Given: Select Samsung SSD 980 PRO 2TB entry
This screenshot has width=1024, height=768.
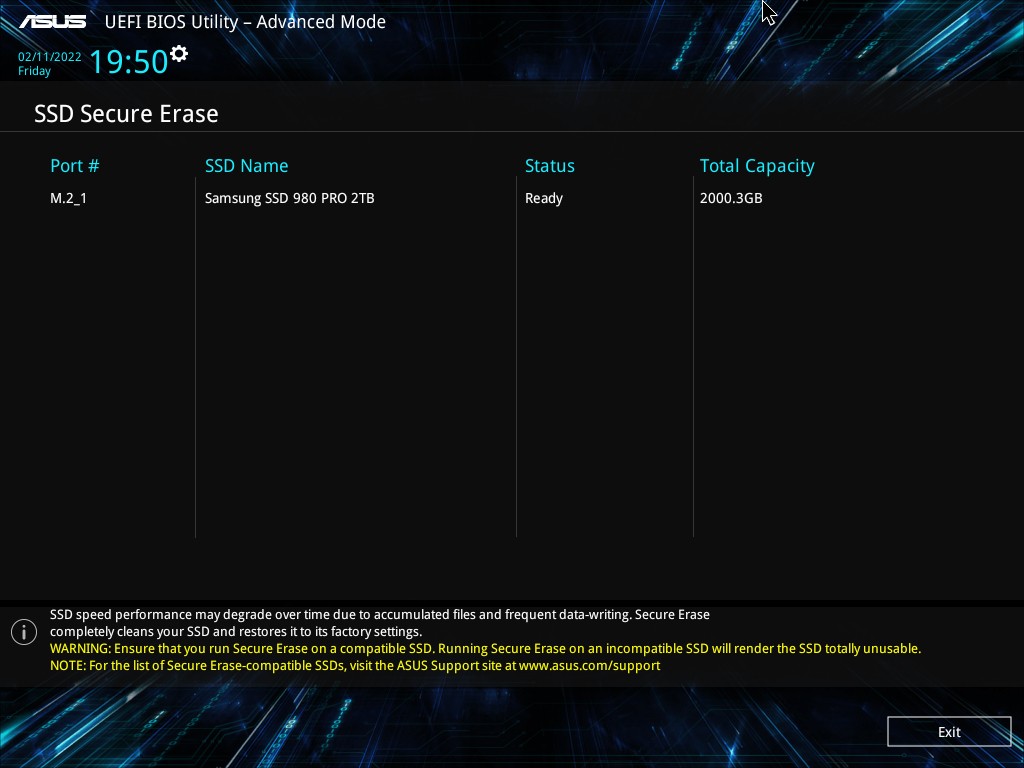Looking at the screenshot, I should [289, 198].
